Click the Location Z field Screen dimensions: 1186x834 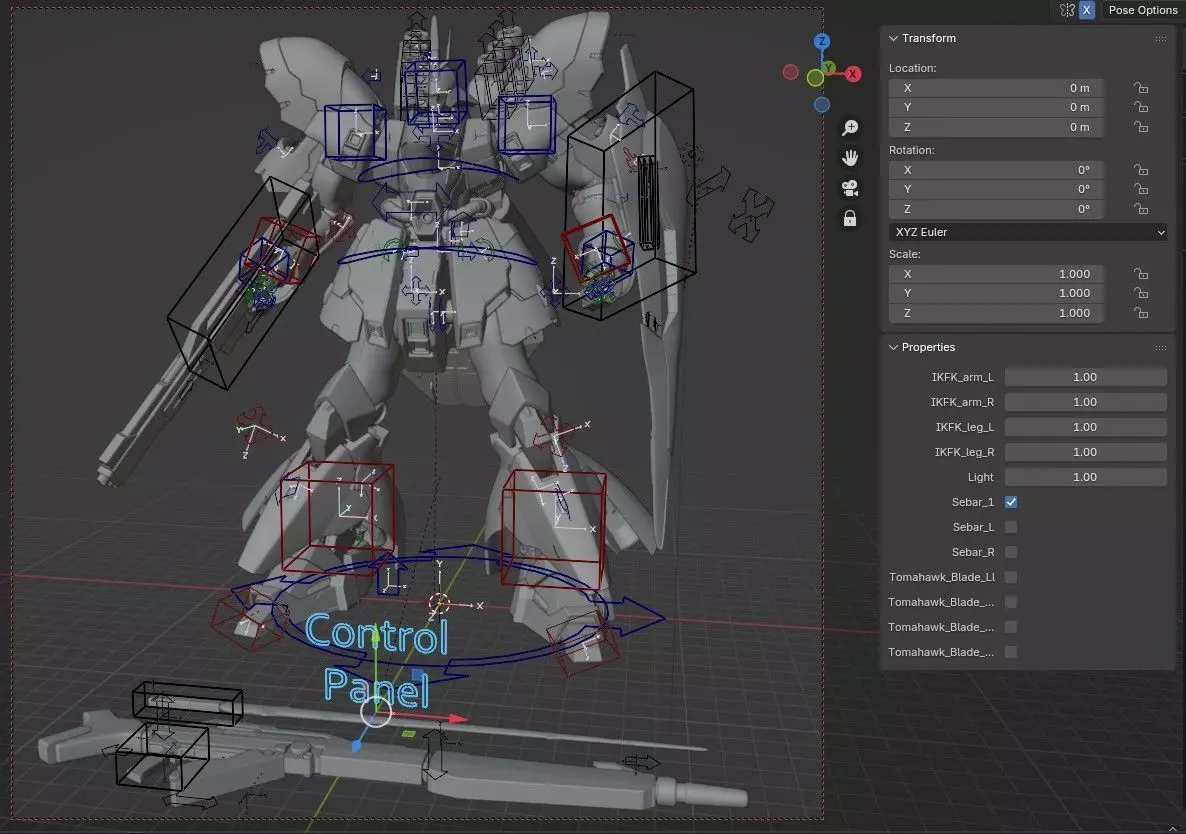tap(995, 127)
